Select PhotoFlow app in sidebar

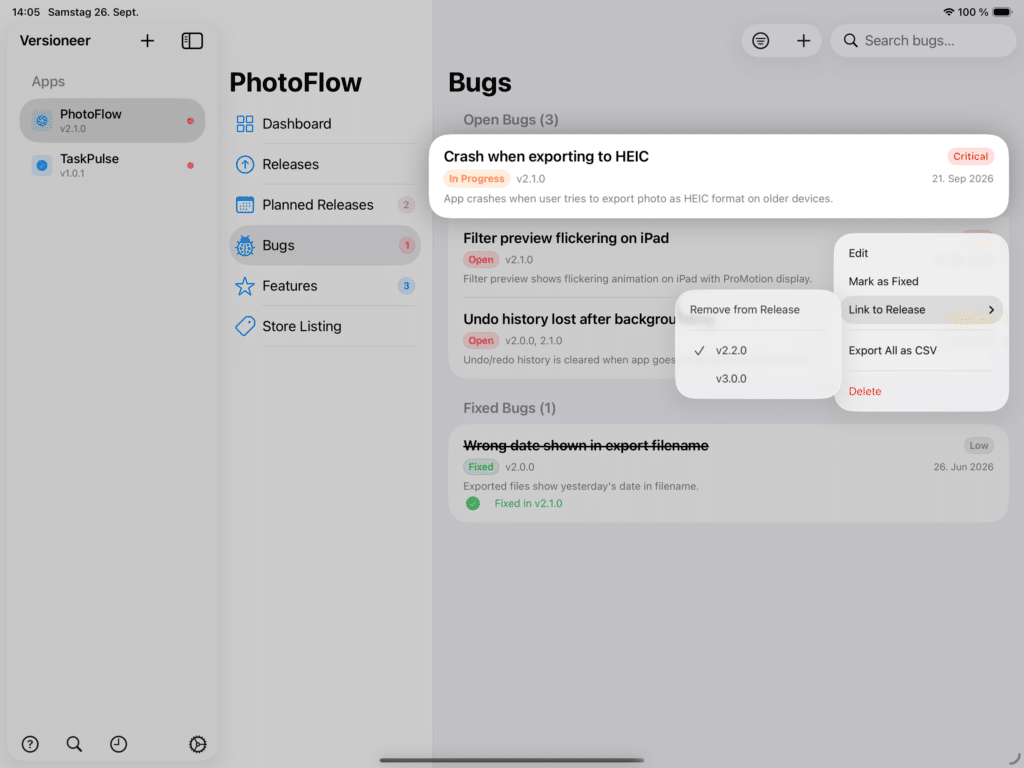tap(112, 121)
